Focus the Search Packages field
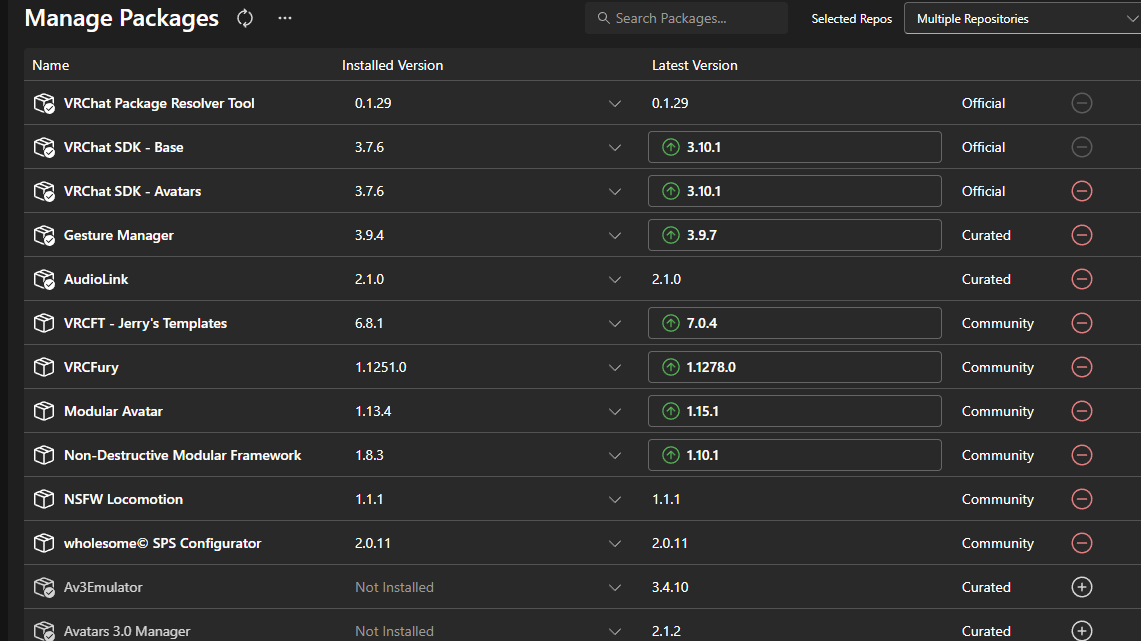 click(686, 18)
